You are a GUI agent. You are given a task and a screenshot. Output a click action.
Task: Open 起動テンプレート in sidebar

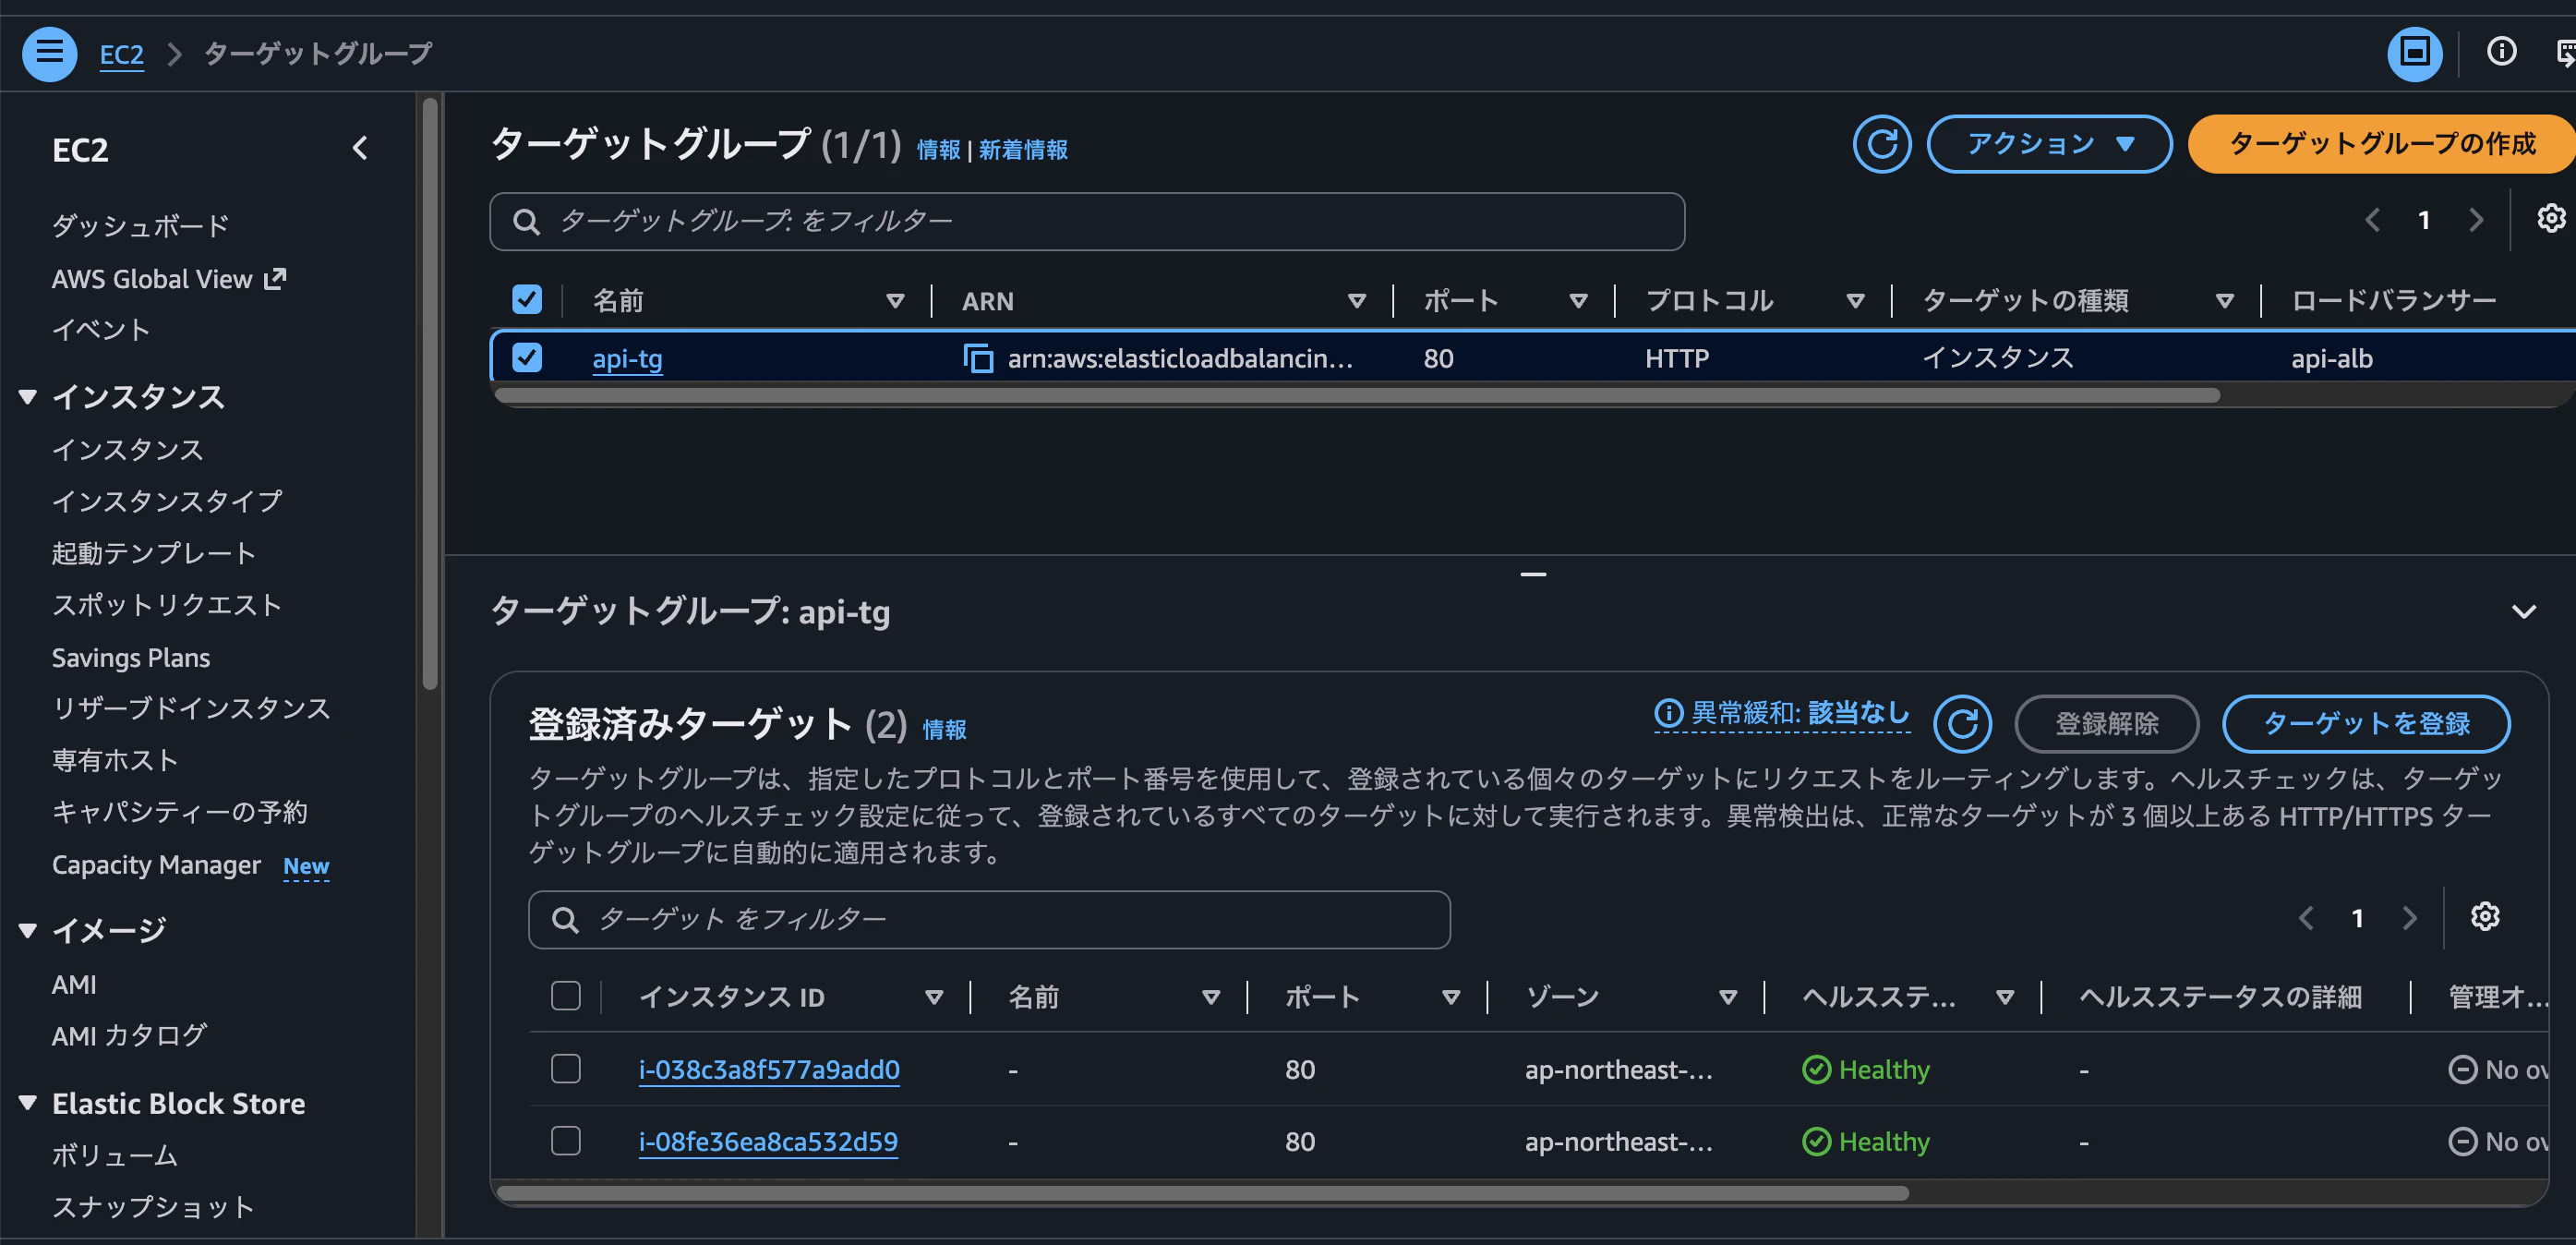(x=154, y=553)
